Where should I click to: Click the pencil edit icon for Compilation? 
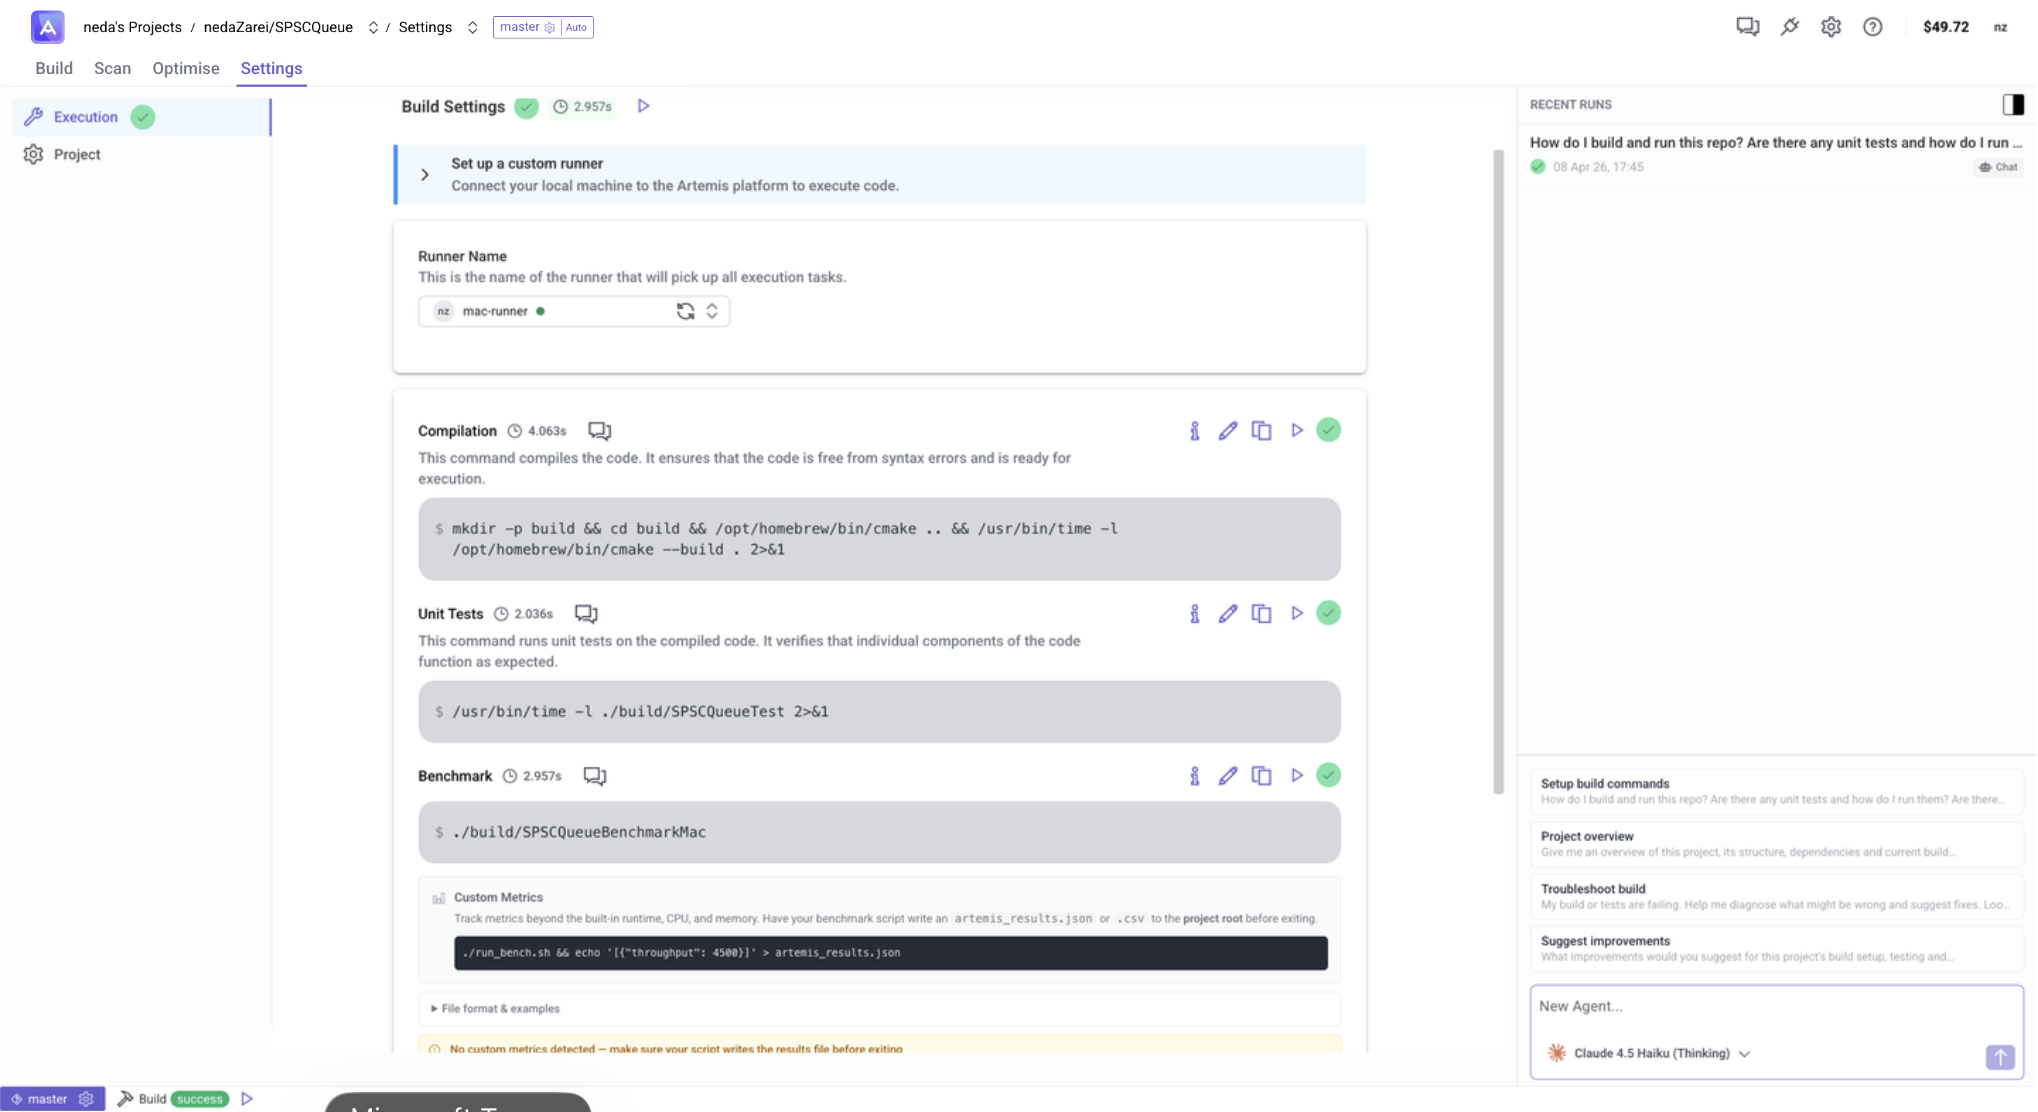[1227, 431]
